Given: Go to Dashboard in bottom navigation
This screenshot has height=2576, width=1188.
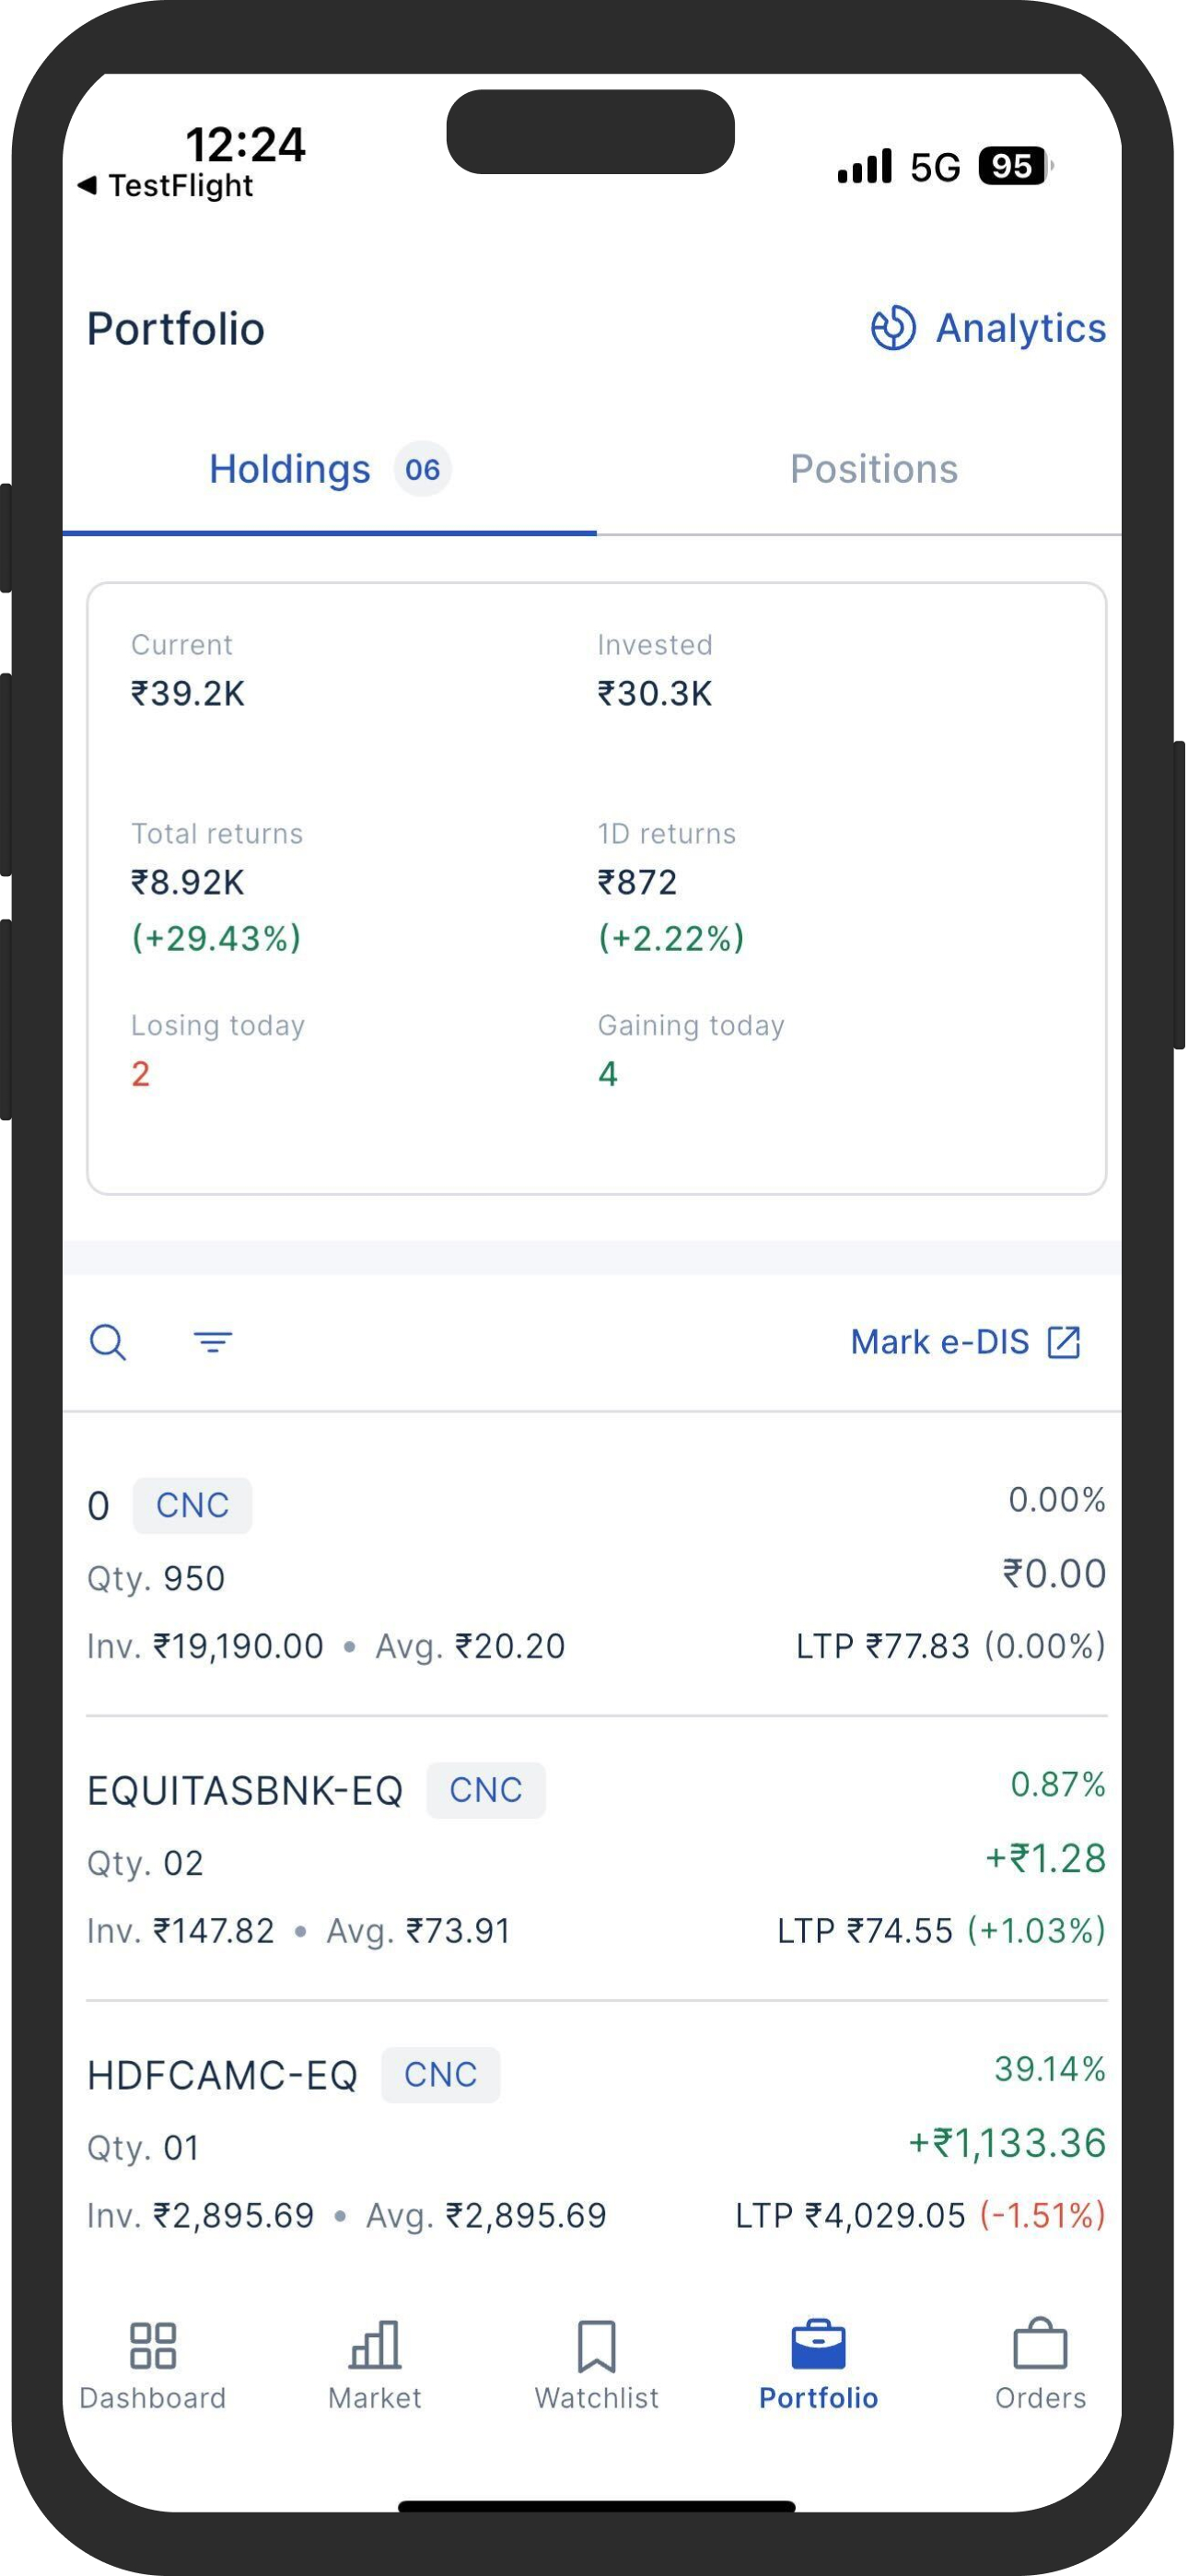Looking at the screenshot, I should coord(153,2365).
